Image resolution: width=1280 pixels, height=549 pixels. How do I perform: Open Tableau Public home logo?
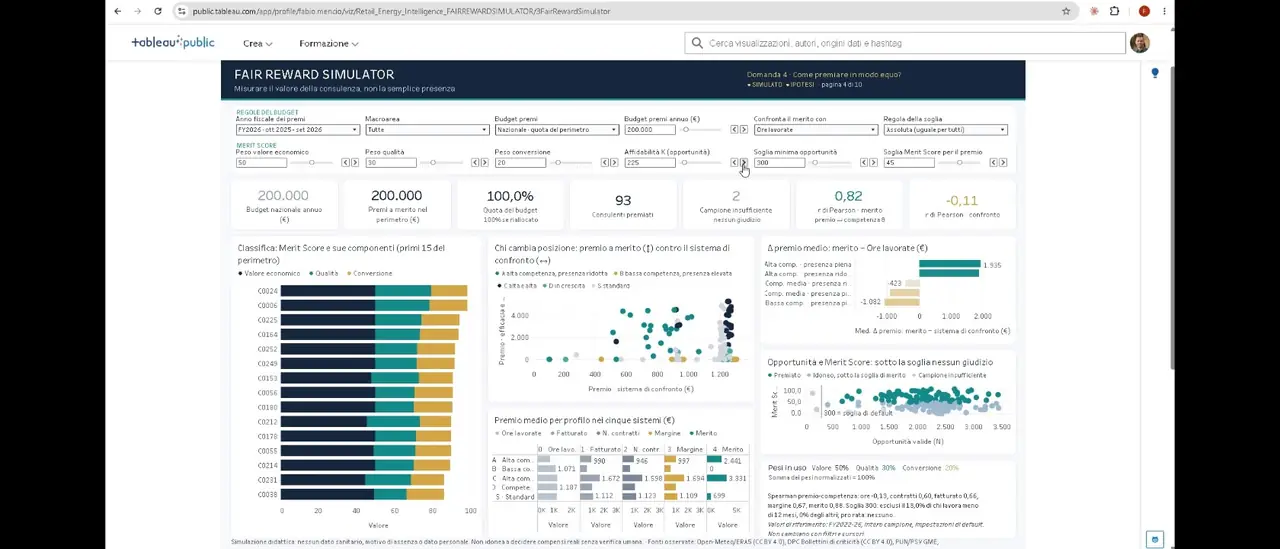tap(173, 43)
